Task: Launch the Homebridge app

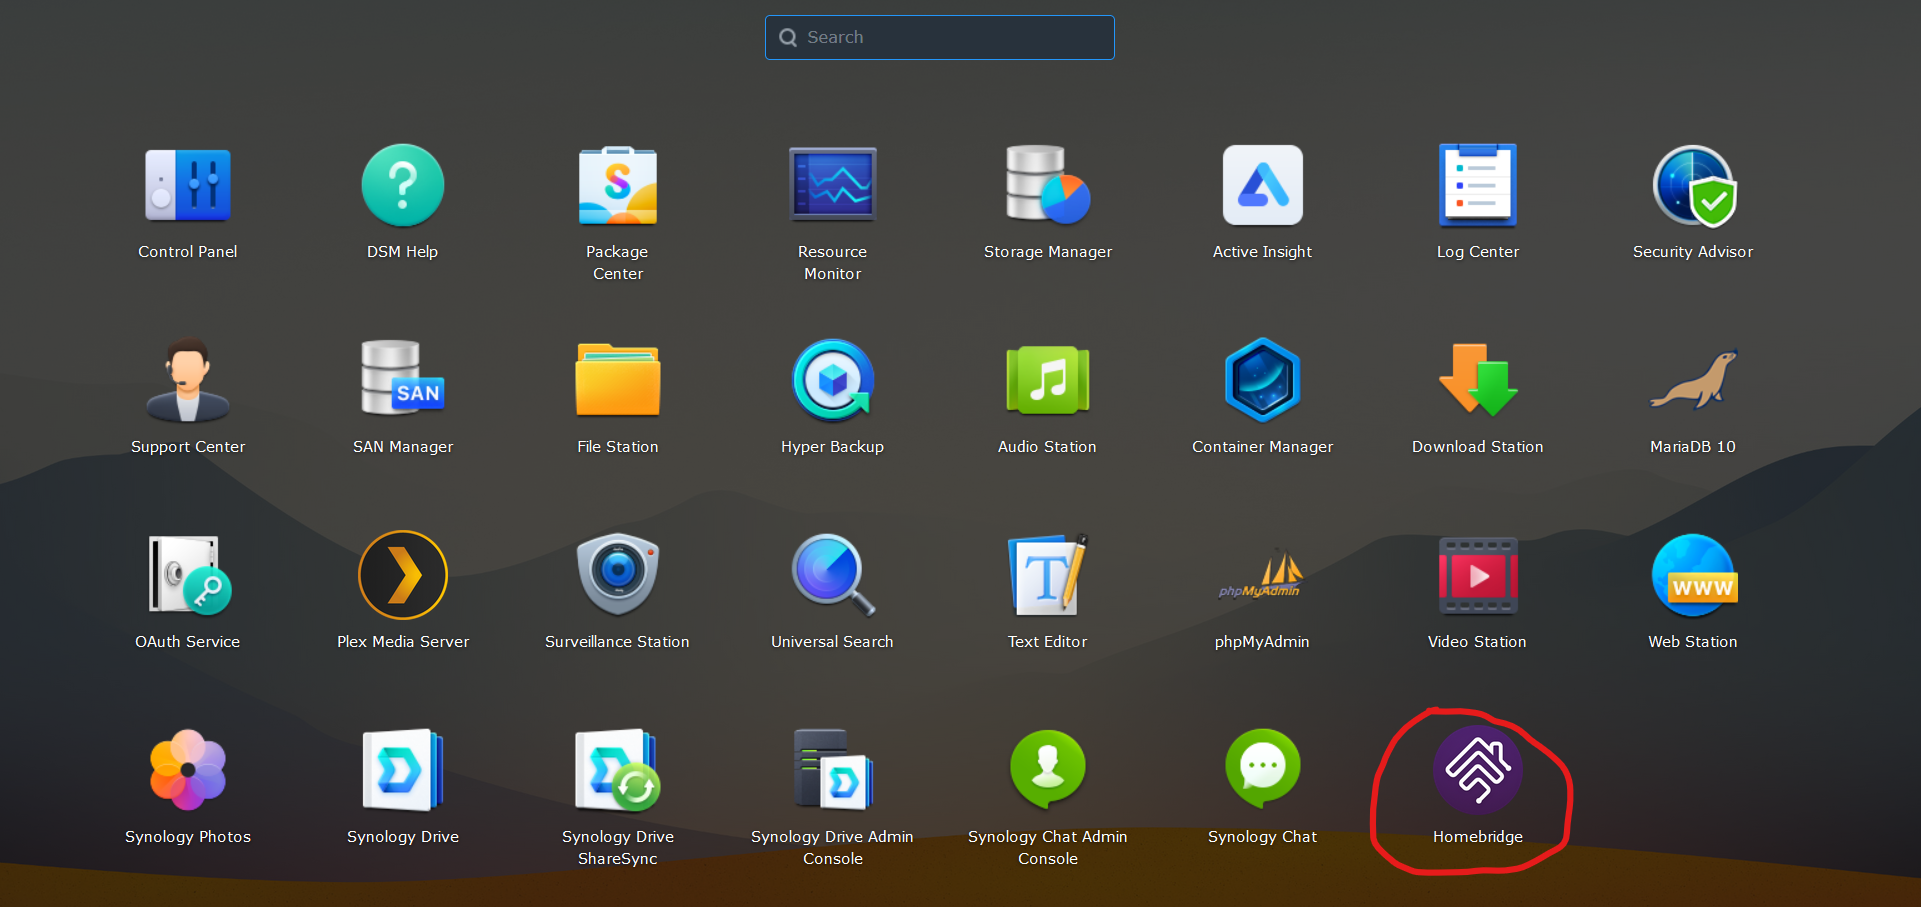Action: 1477,771
